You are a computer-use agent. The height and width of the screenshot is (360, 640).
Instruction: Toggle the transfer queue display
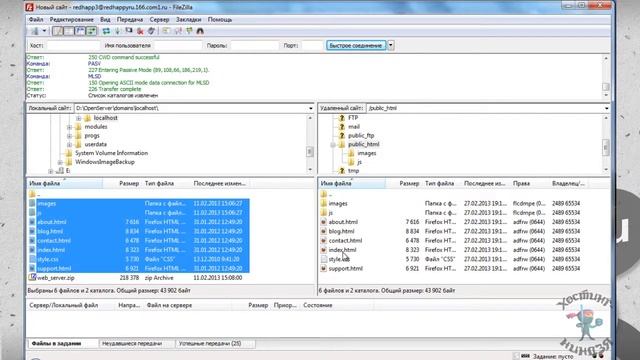point(91,31)
